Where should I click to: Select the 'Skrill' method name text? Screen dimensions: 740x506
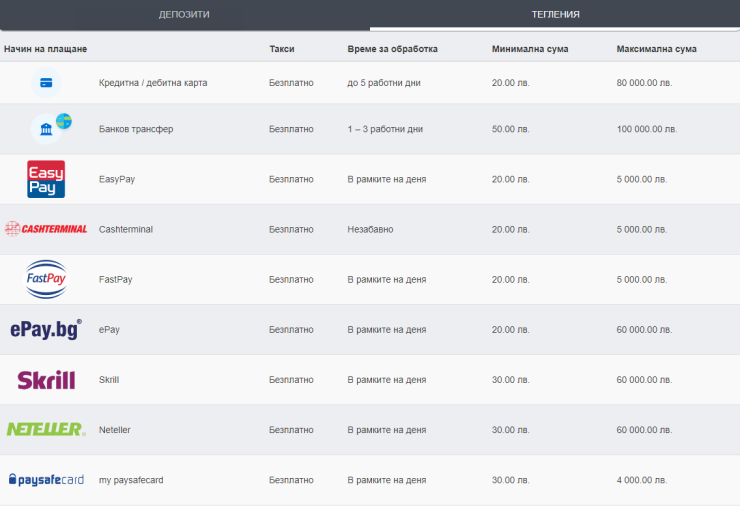pos(109,380)
